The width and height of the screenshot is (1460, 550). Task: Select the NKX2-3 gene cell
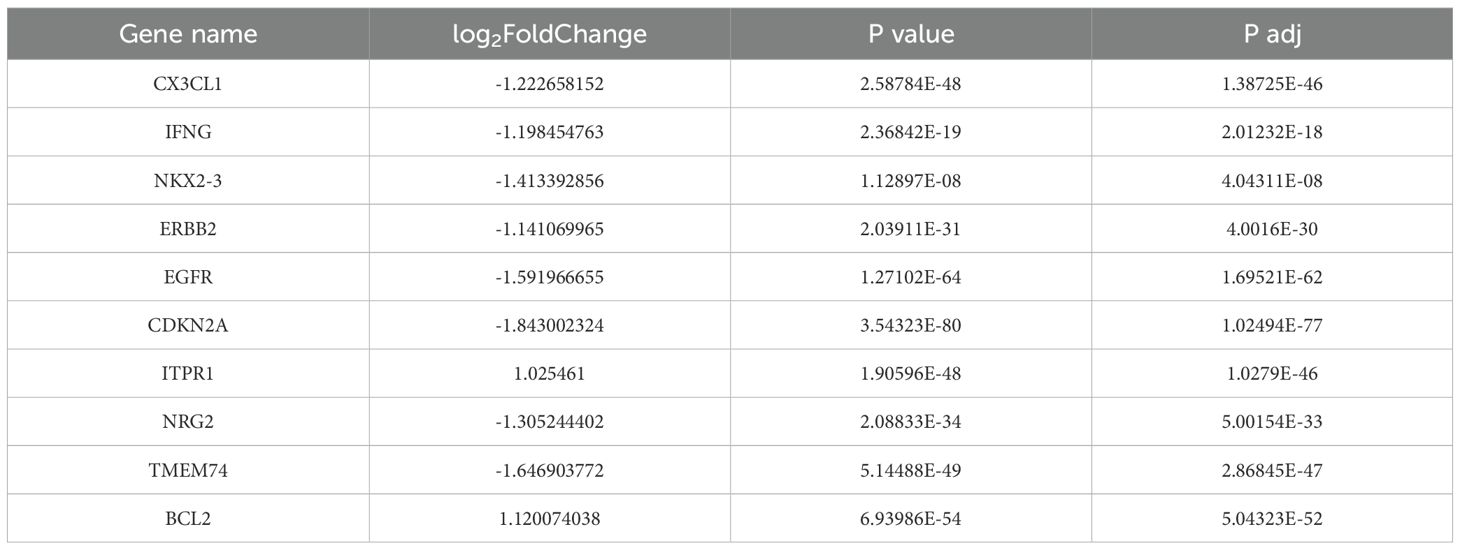pos(188,180)
